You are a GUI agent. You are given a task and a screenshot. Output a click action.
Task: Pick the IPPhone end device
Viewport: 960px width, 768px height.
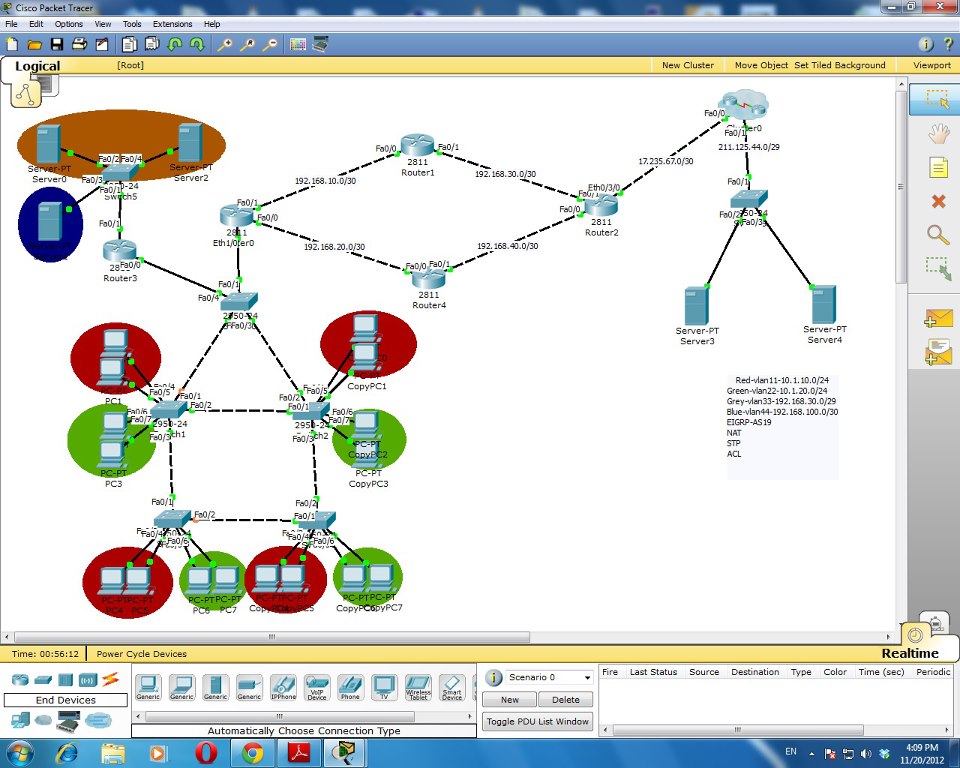tap(283, 687)
